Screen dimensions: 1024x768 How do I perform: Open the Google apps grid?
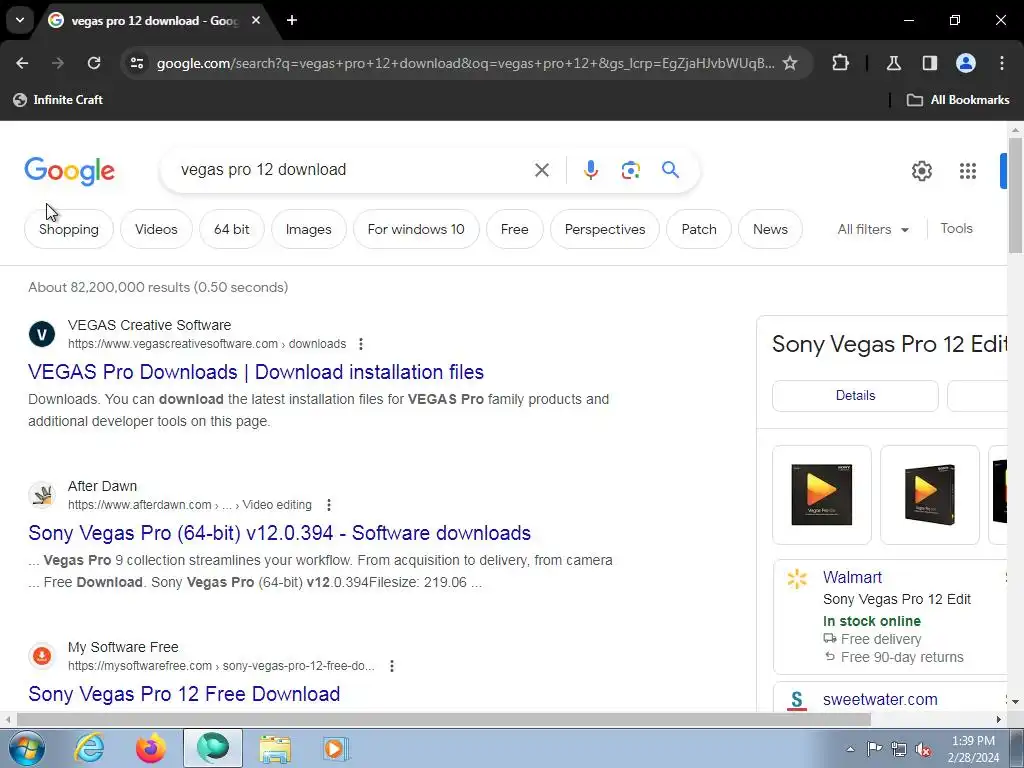click(968, 171)
